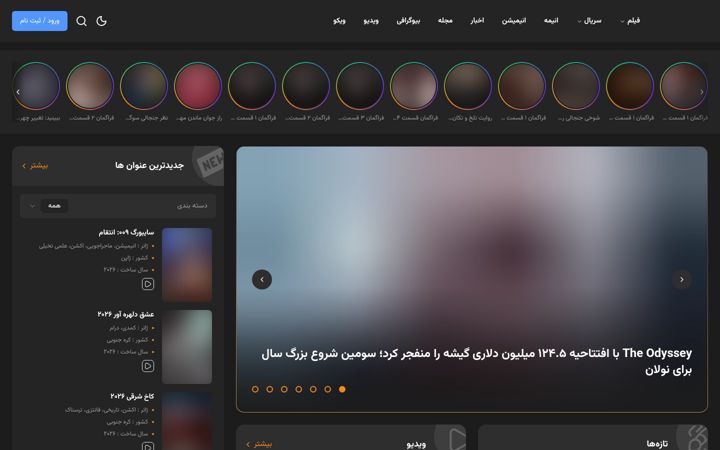
Task: Expand the سریال menu dropdown
Action: [x=589, y=21]
